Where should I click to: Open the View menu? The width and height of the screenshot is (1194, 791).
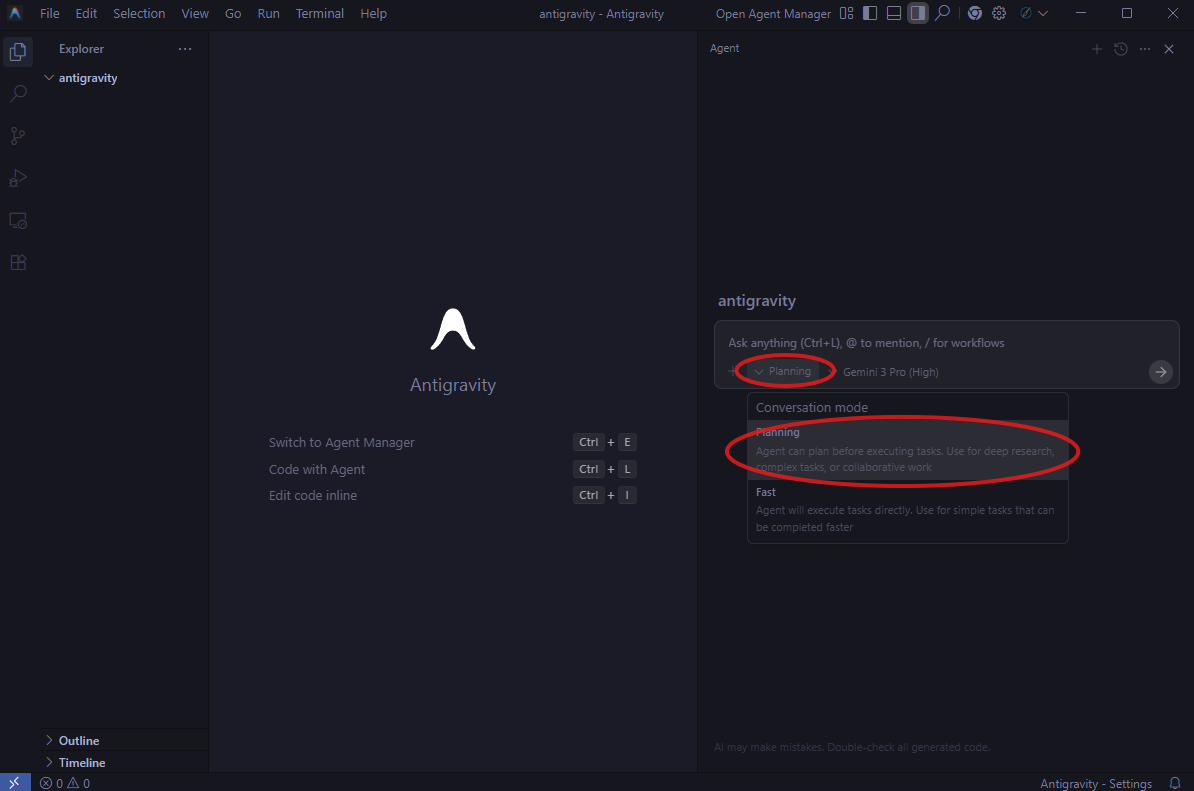tap(195, 13)
